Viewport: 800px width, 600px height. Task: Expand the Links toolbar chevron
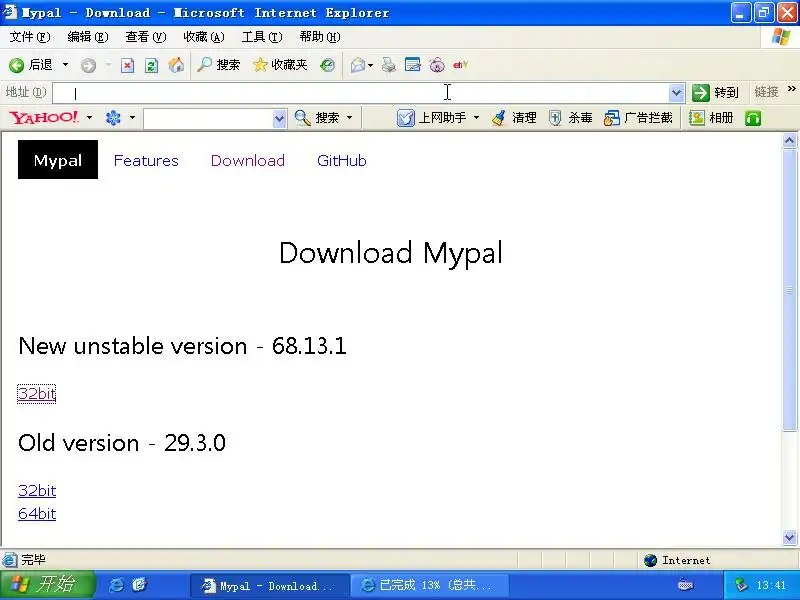791,89
